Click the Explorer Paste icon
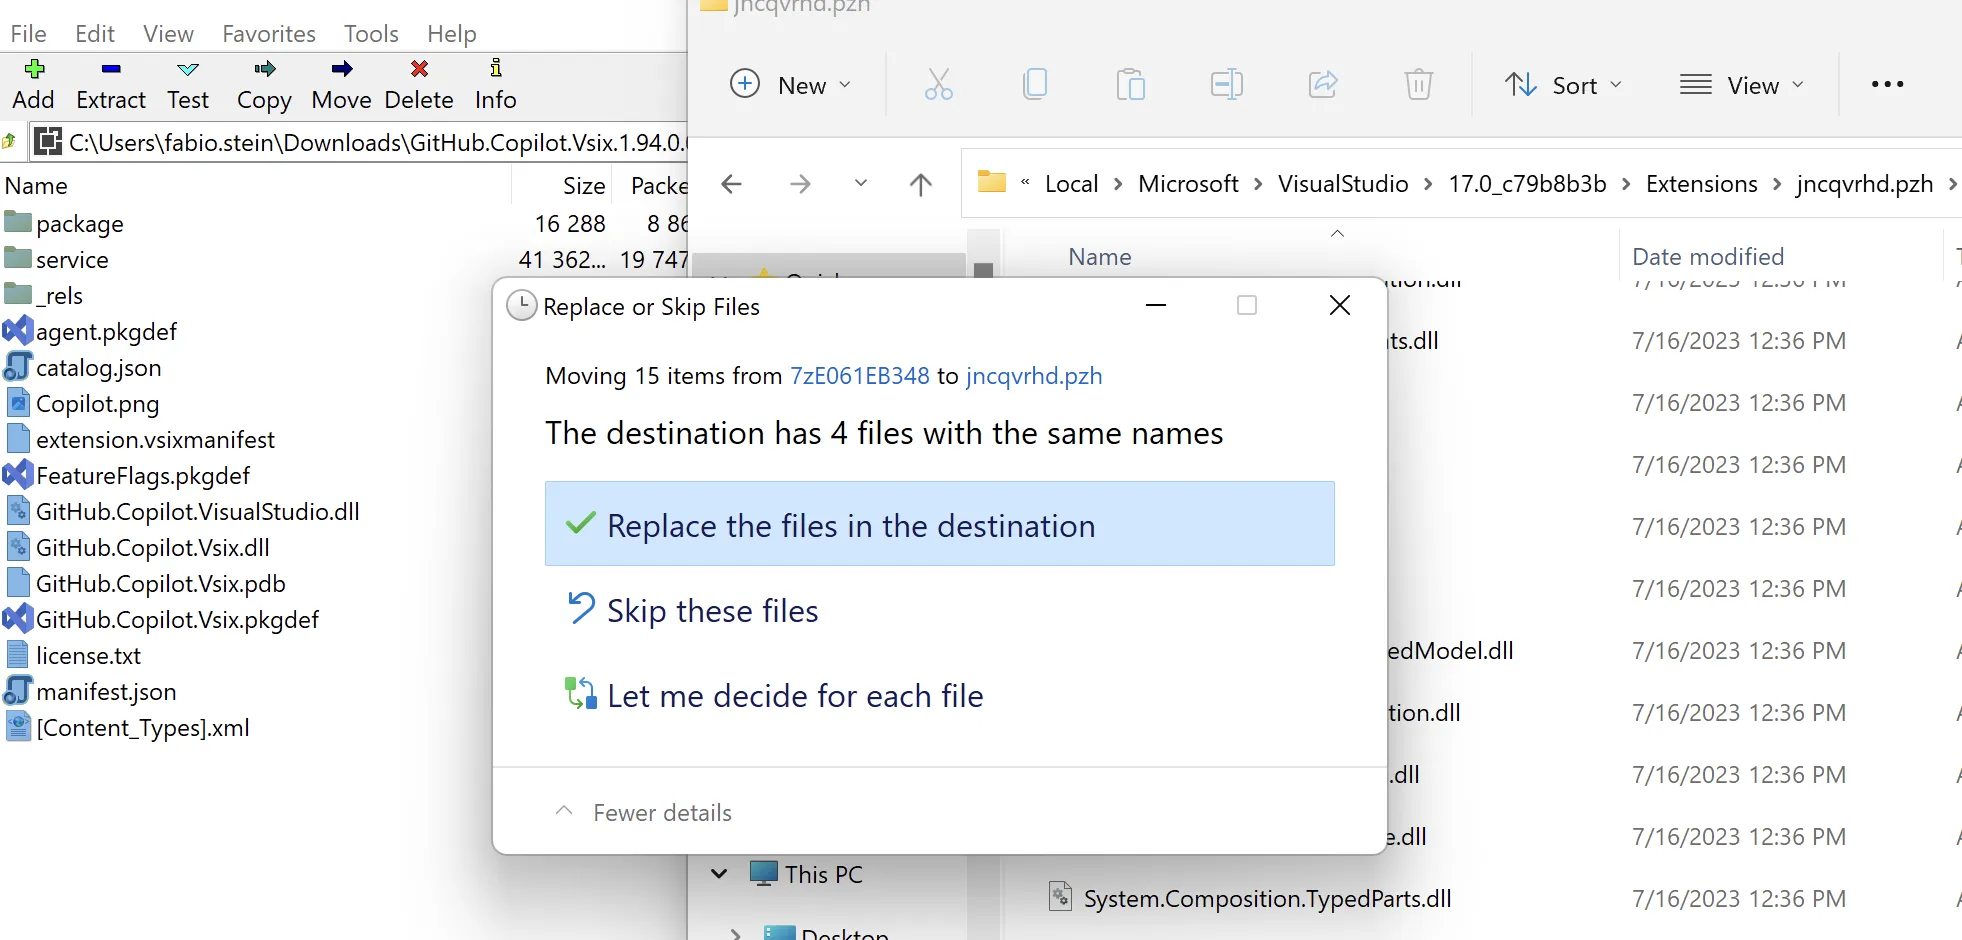Screen dimensions: 1962x940 coord(1130,84)
